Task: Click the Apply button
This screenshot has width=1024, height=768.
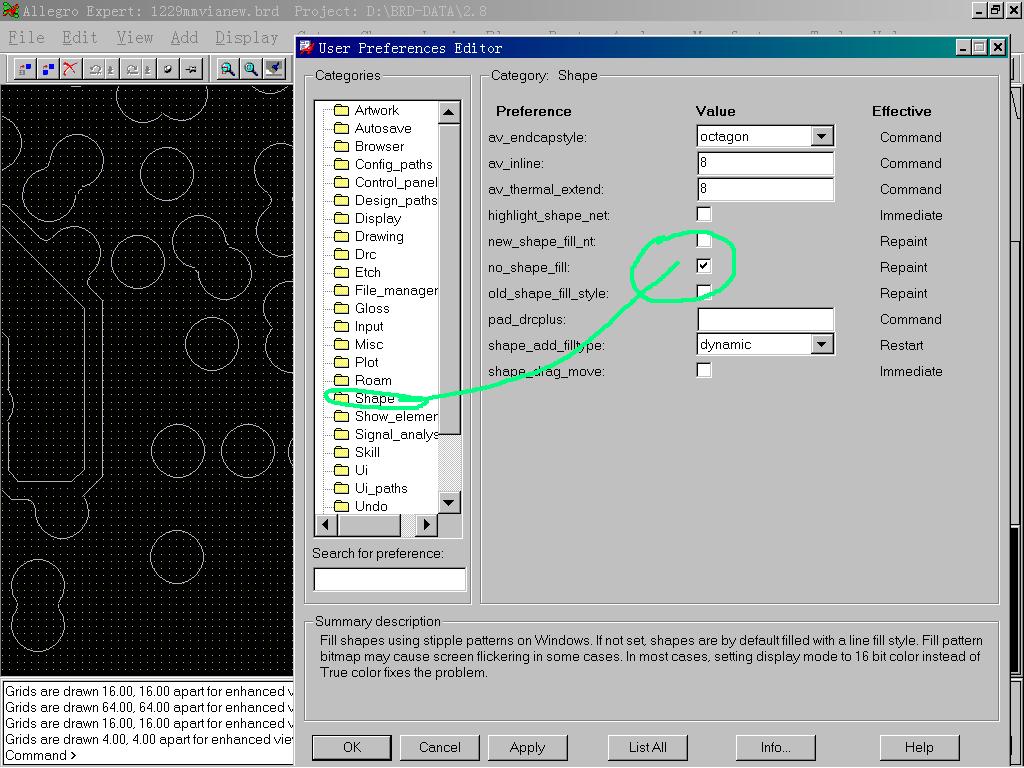Action: (x=527, y=747)
